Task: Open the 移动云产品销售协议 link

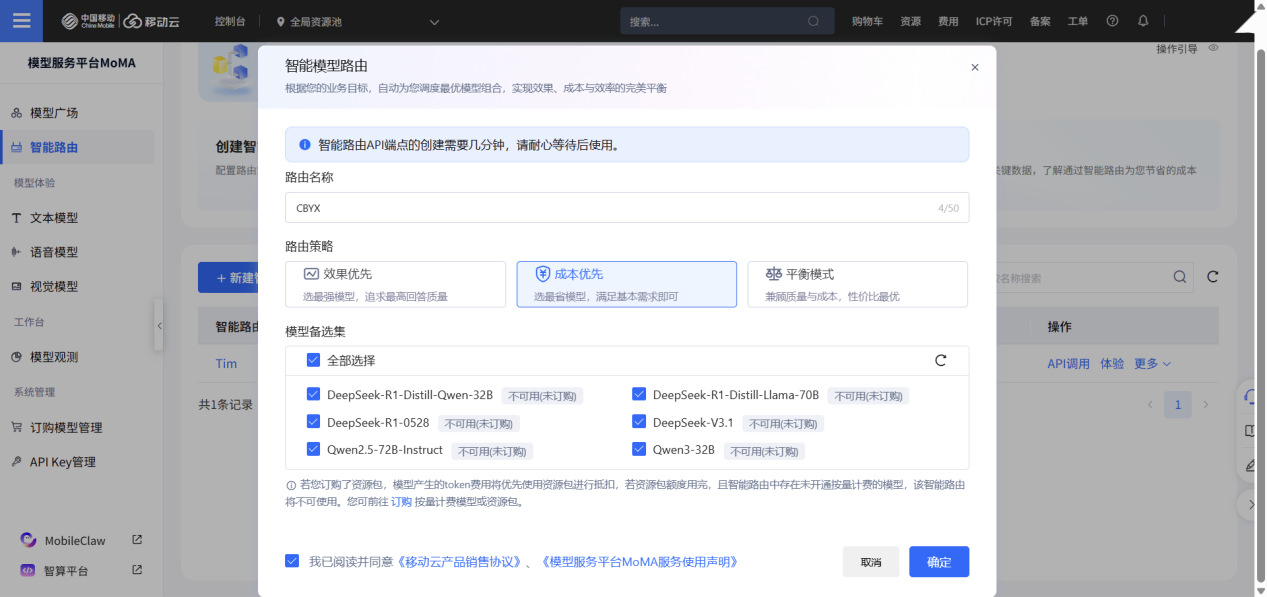Action: [460, 562]
